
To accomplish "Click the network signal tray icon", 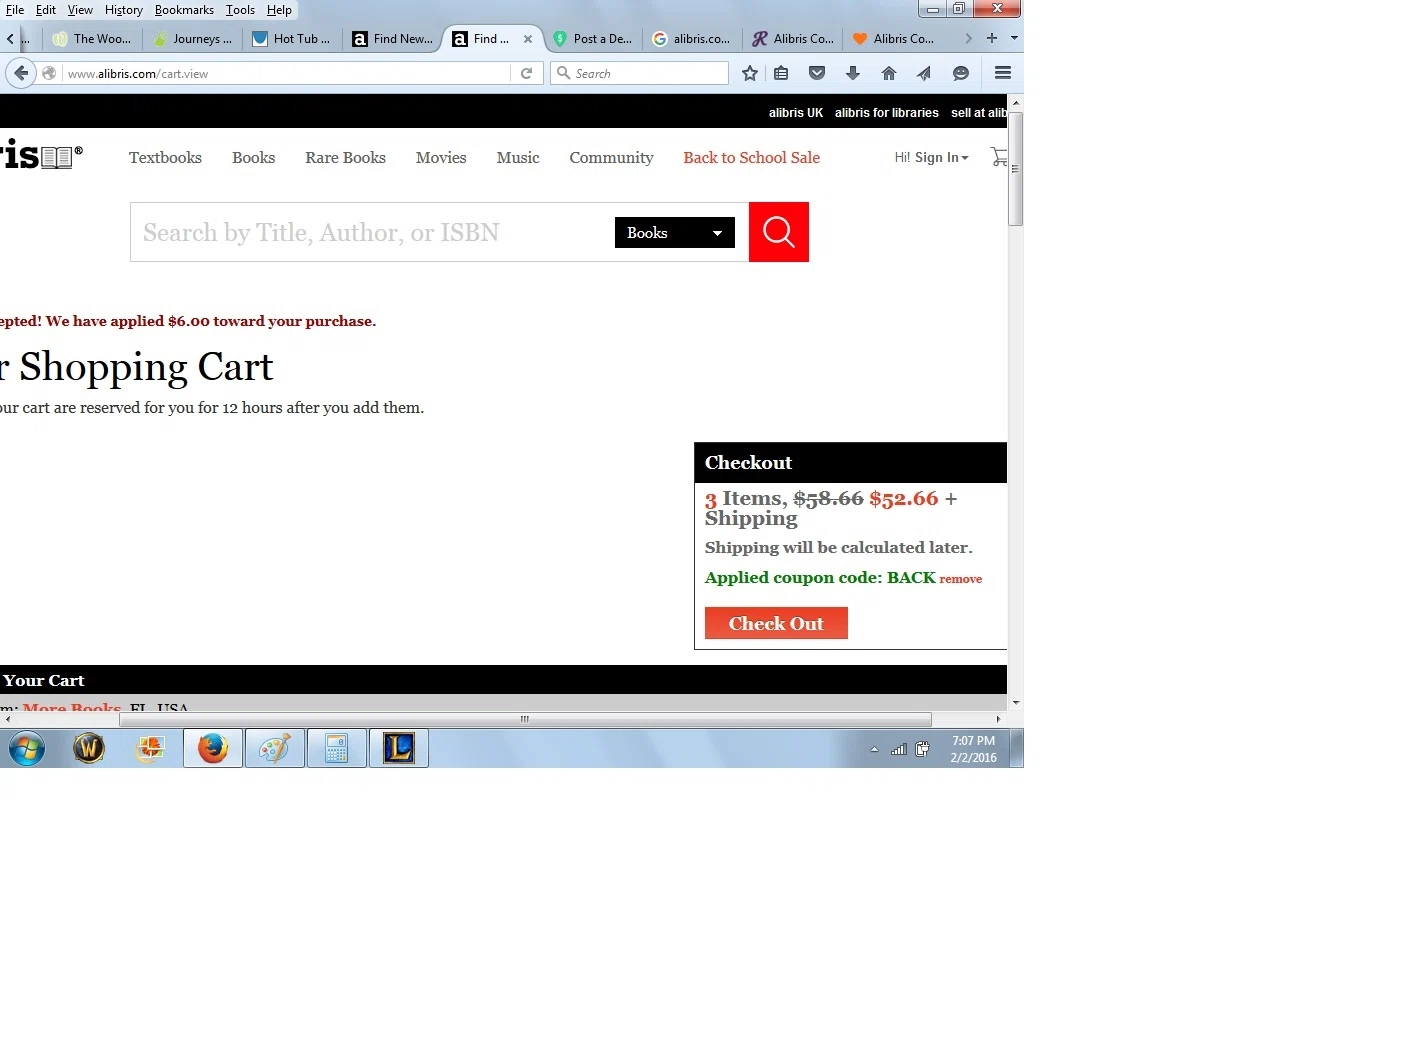I will point(899,749).
